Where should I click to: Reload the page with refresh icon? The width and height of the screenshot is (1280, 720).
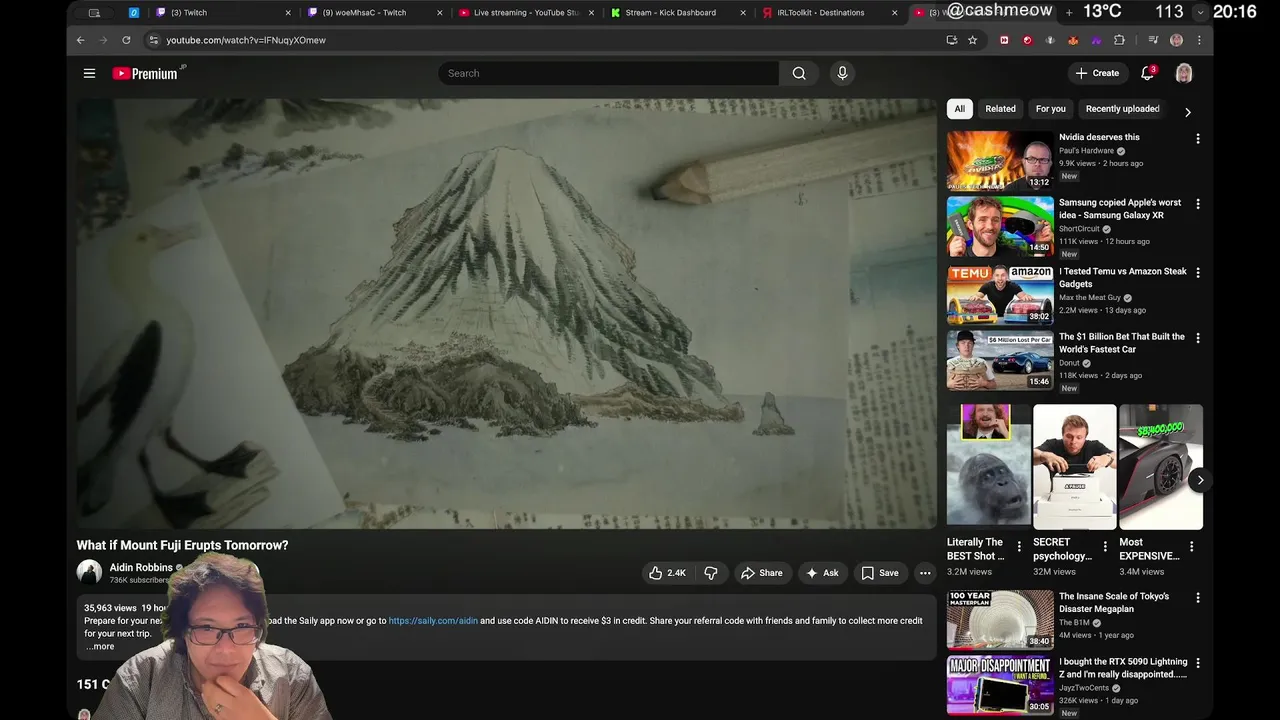[x=126, y=40]
